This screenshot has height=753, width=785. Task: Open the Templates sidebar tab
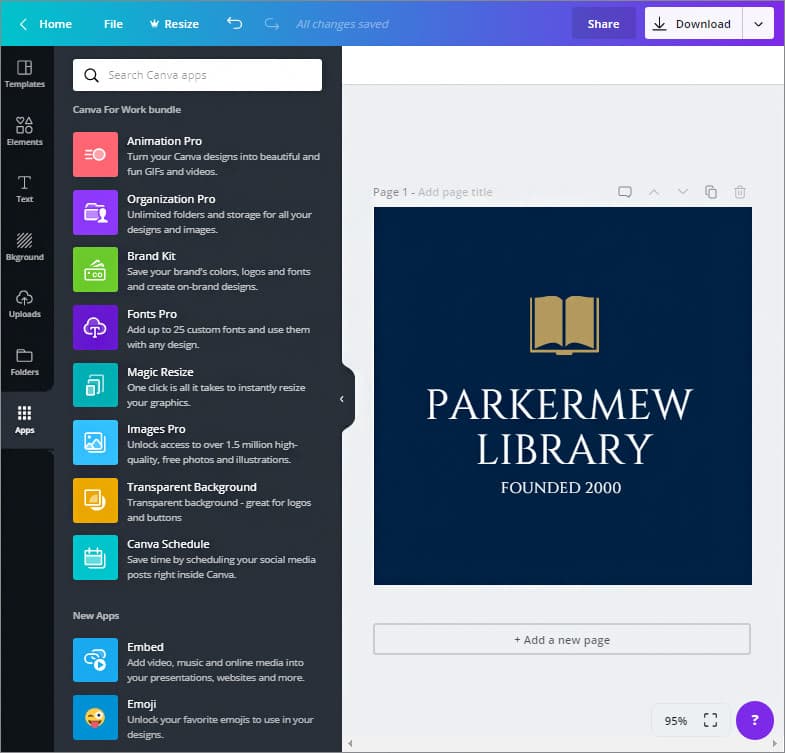point(25,74)
